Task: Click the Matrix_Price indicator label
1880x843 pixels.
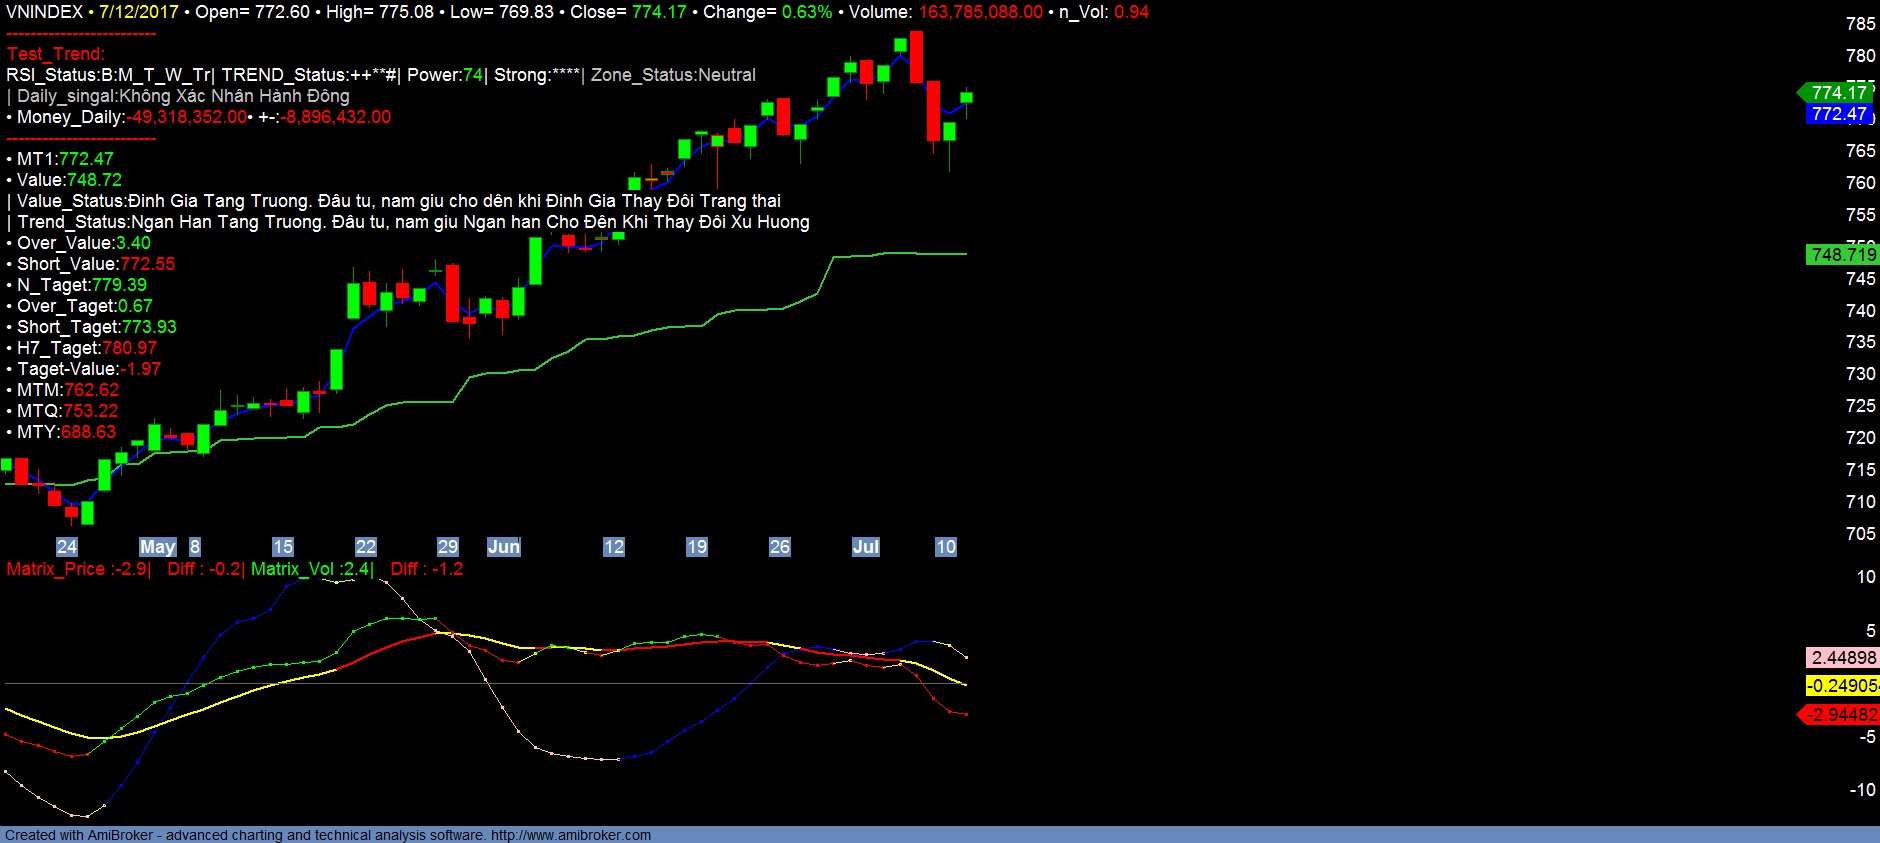Action: point(76,569)
